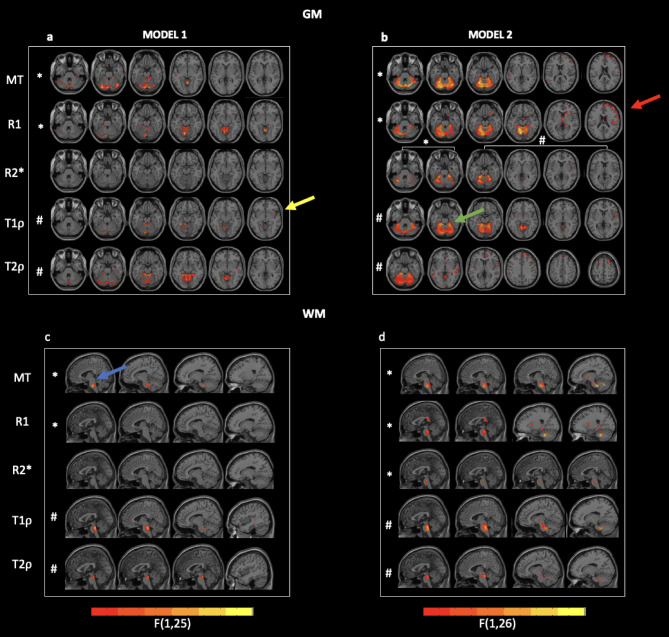Select the MODEL 1 title
This screenshot has width=669, height=637.
[165, 35]
